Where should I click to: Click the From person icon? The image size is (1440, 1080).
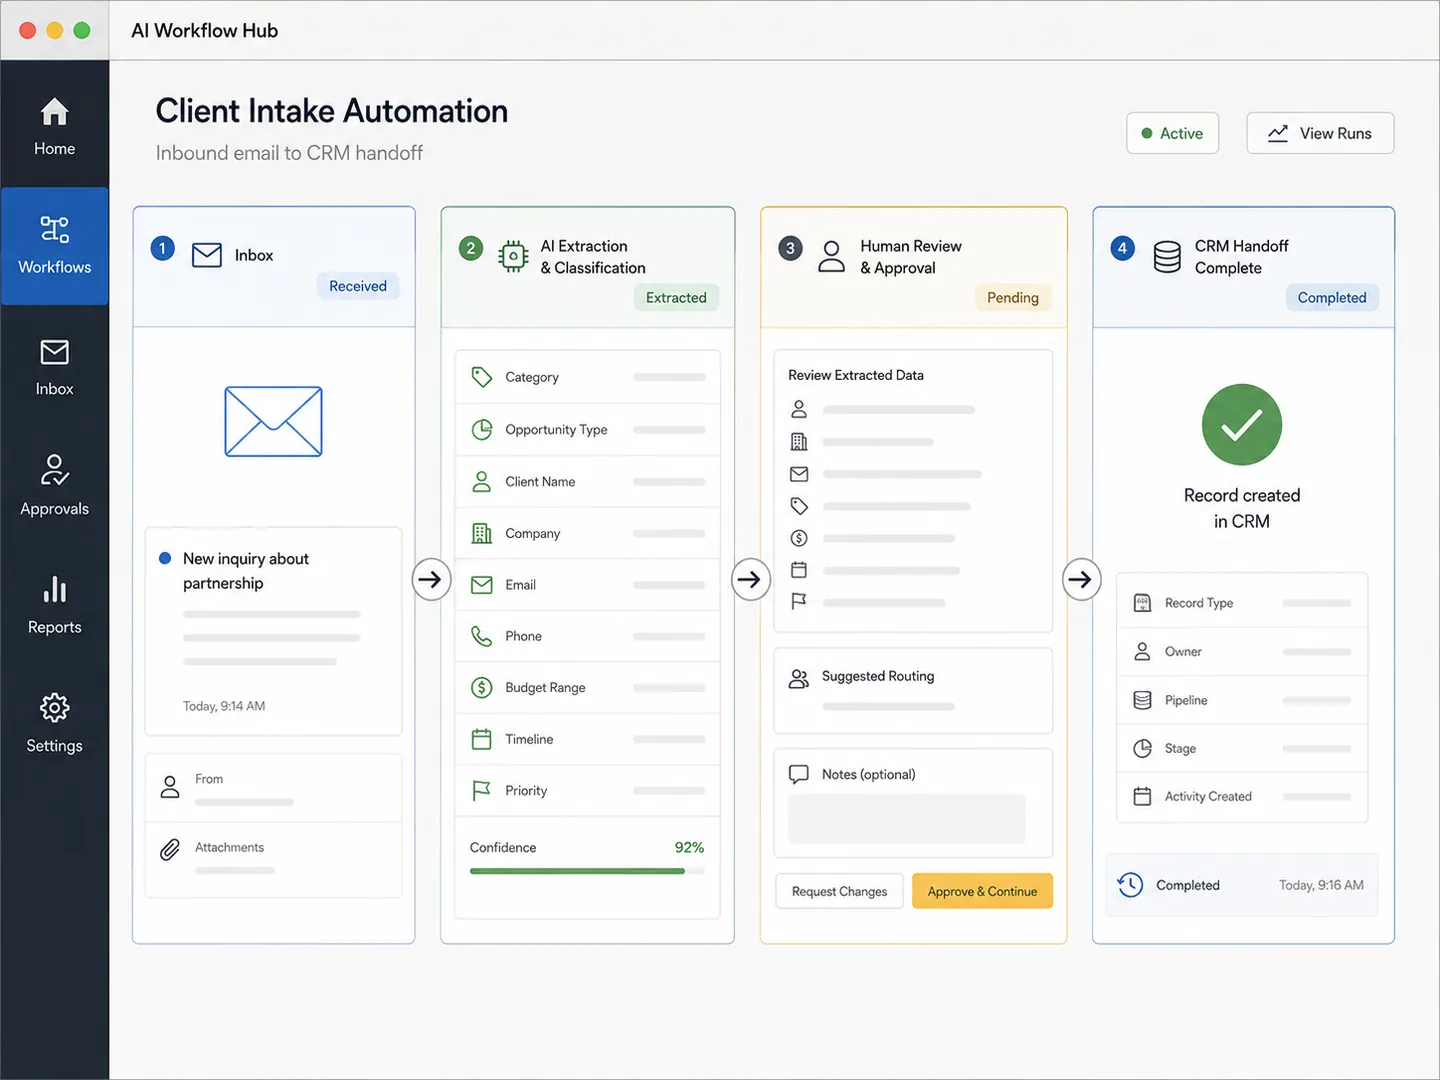click(x=170, y=787)
